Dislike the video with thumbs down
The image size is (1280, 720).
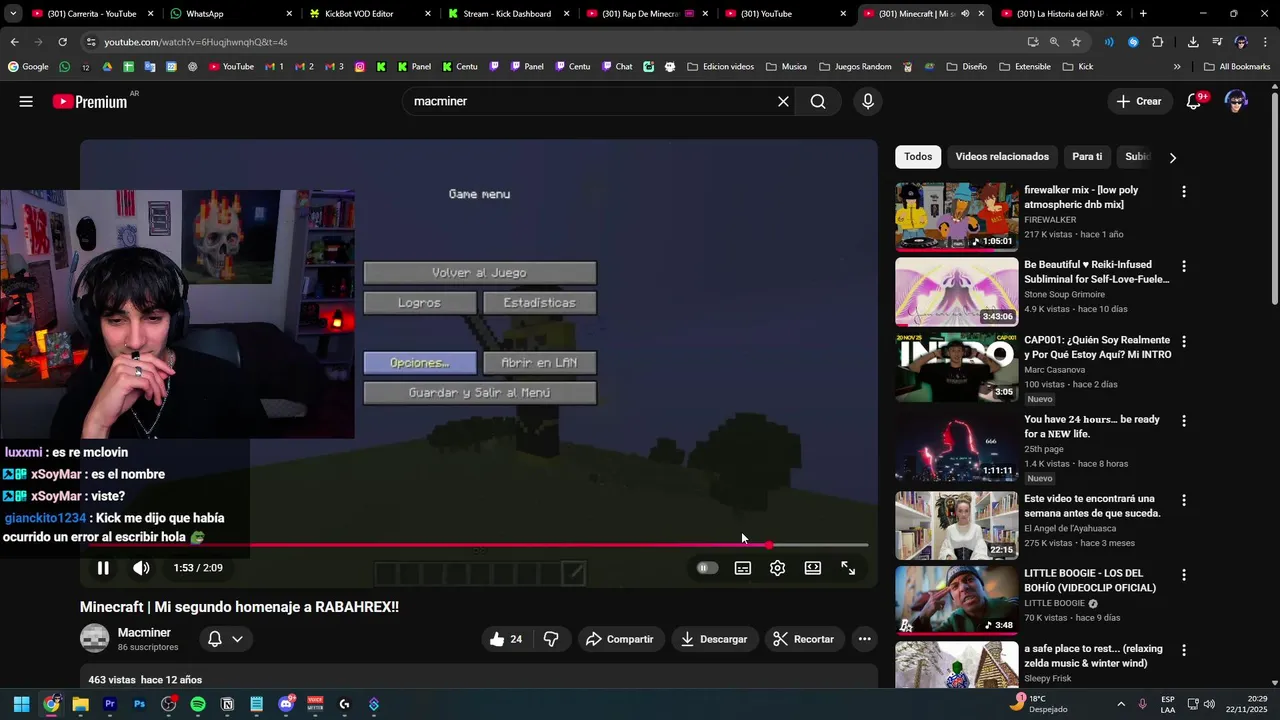[x=551, y=639]
